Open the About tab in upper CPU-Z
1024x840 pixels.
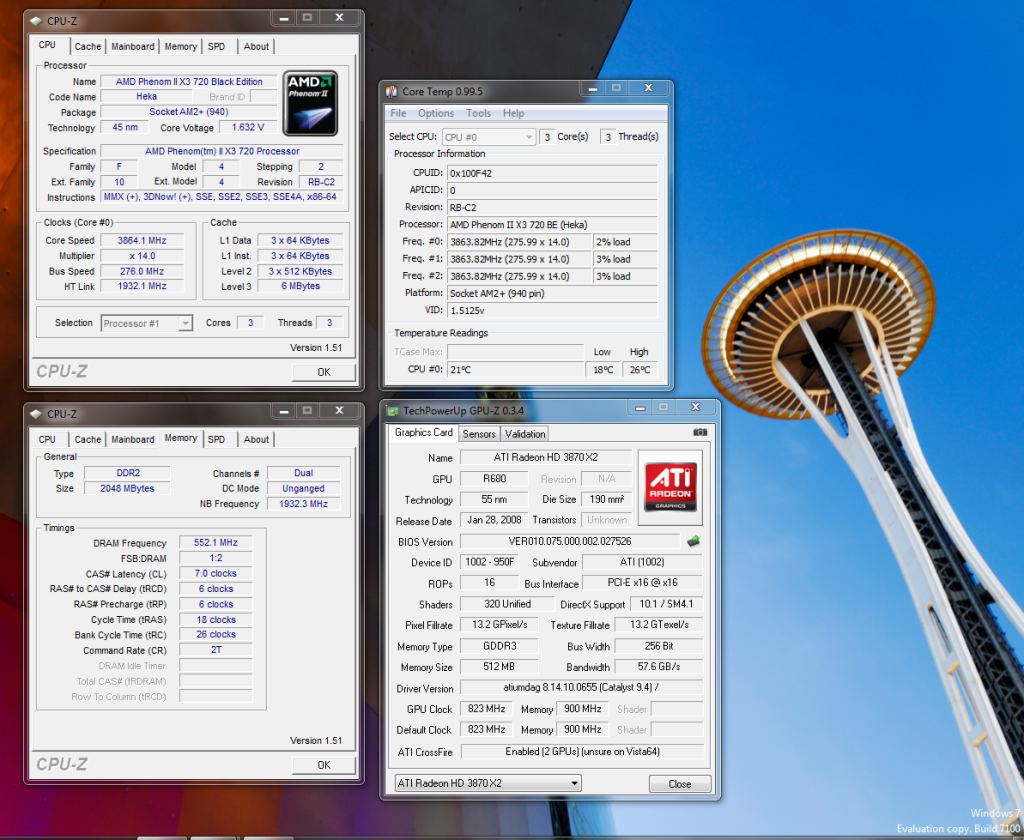coord(256,46)
